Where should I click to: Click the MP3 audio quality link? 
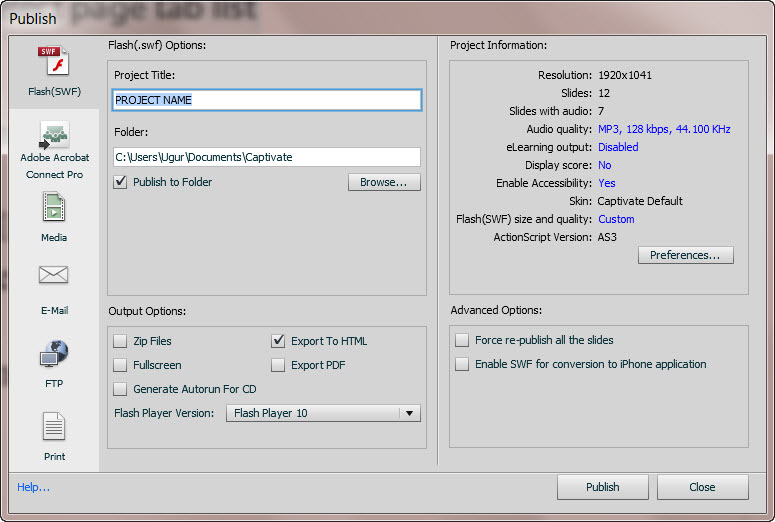coord(664,129)
